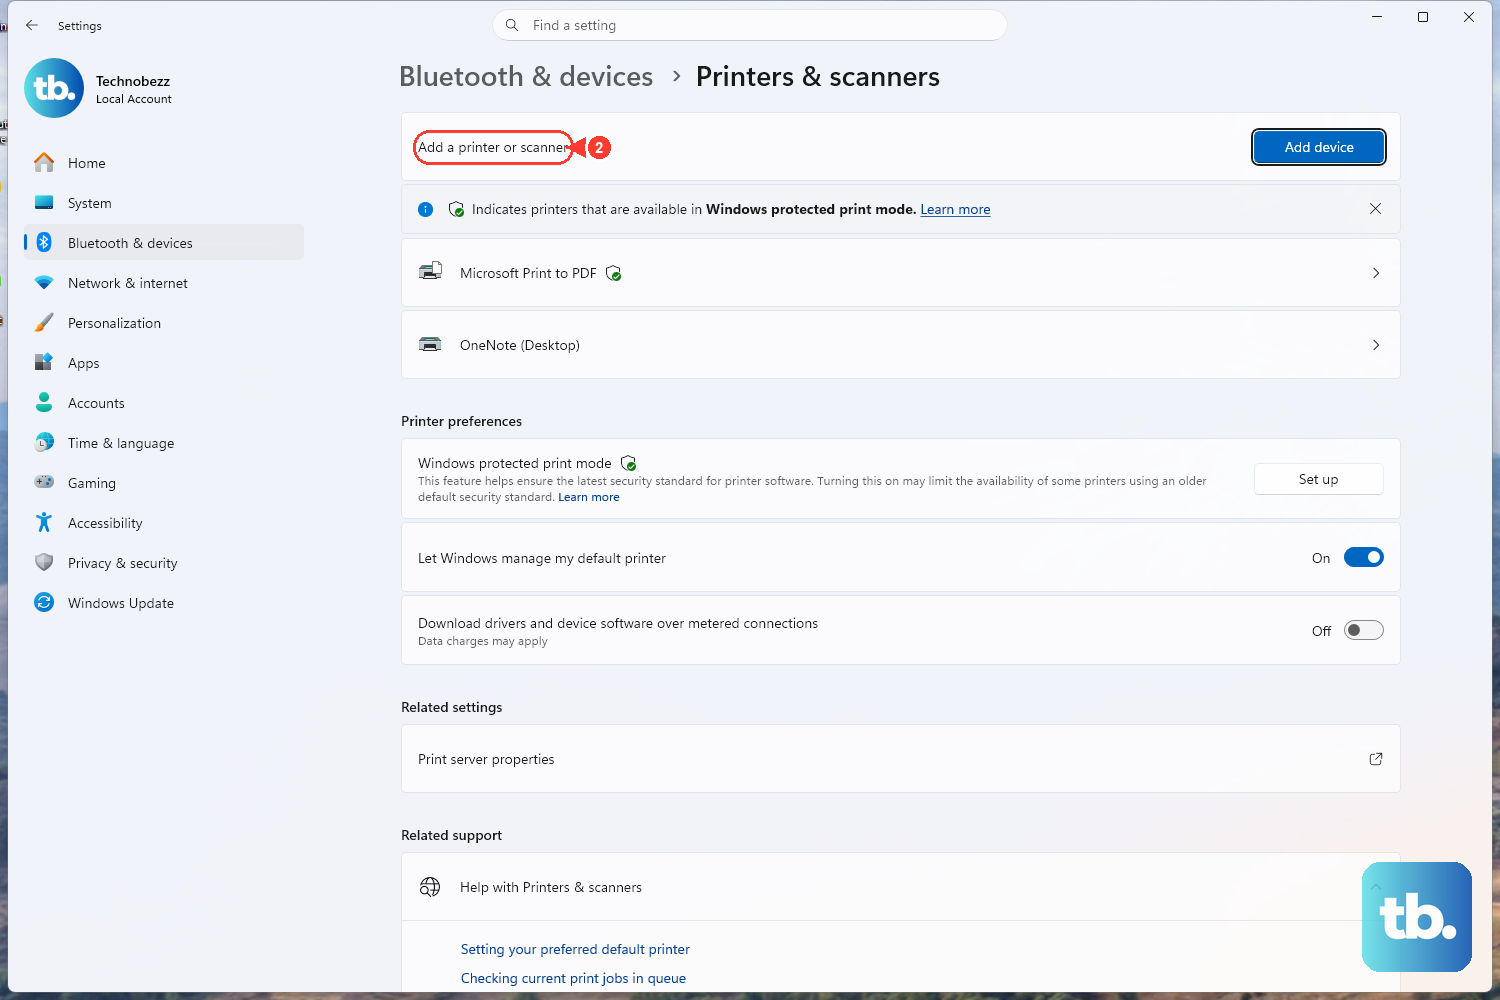Open Windows Update page
This screenshot has width=1500, height=1000.
164,603
